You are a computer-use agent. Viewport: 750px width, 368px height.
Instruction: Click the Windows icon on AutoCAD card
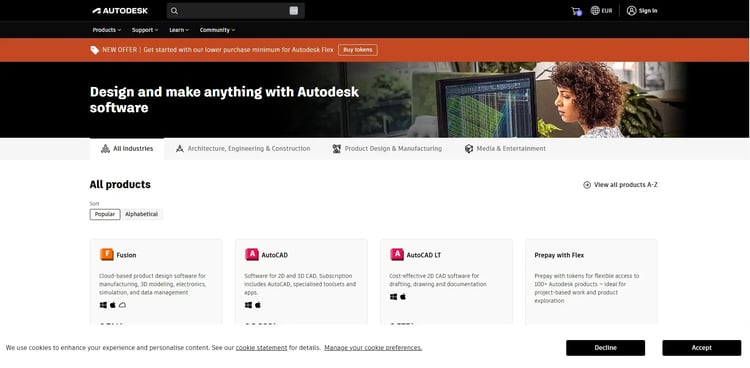coord(248,305)
